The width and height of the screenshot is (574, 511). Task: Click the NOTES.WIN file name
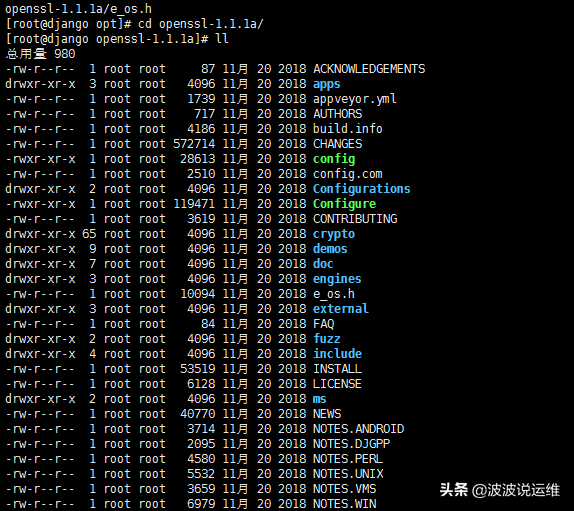click(x=344, y=504)
